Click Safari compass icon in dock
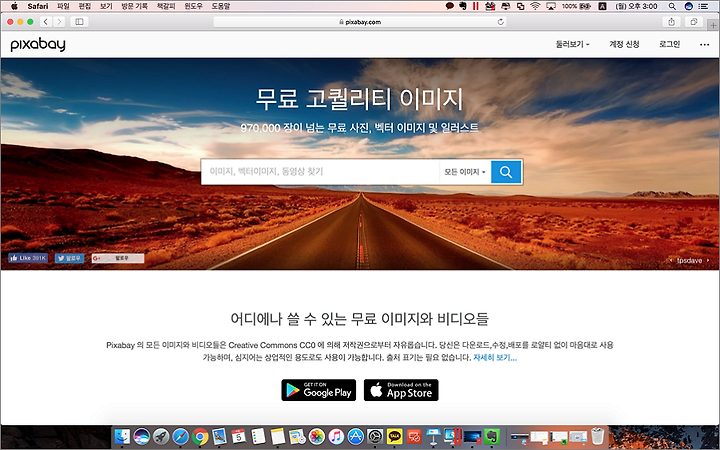The width and height of the screenshot is (720, 450). tap(180, 436)
